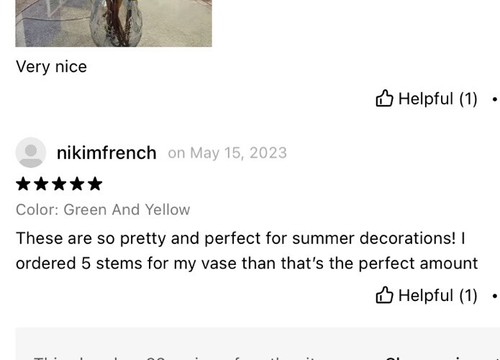Screen dimensions: 500x360
Task: Click the 'These are so pretty' review text
Action: tap(247, 251)
